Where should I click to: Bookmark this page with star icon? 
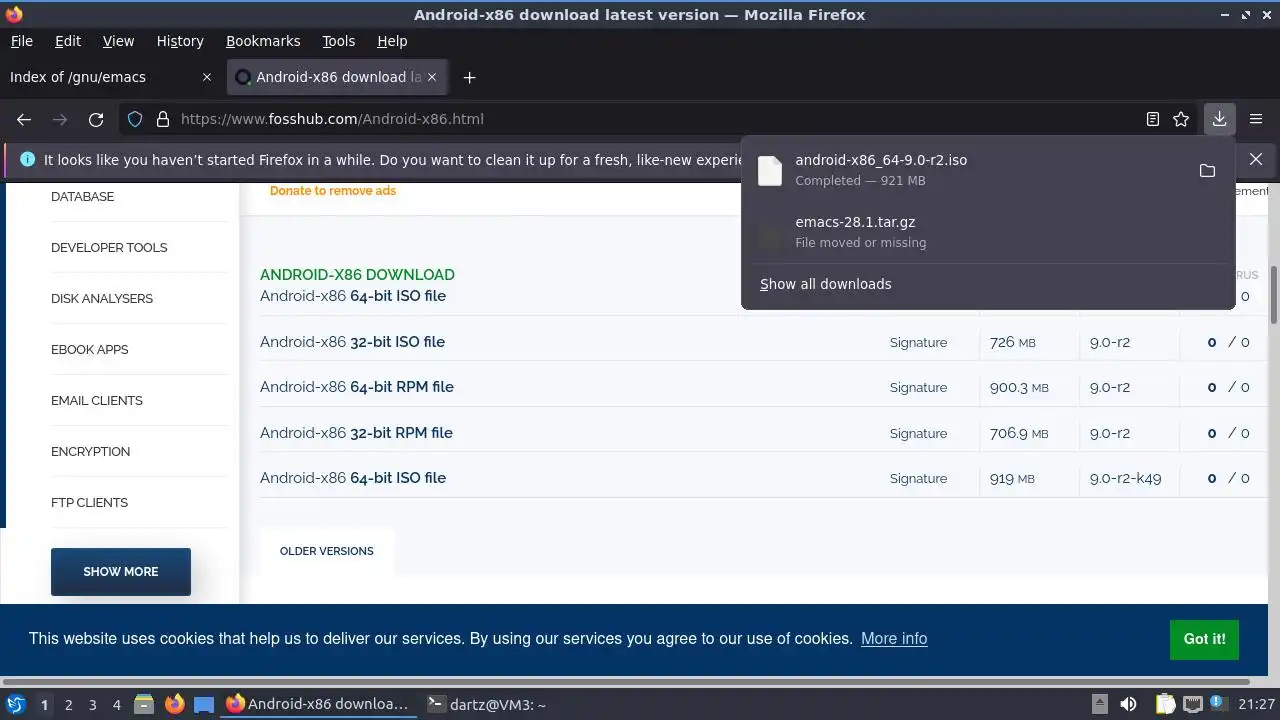1181,119
